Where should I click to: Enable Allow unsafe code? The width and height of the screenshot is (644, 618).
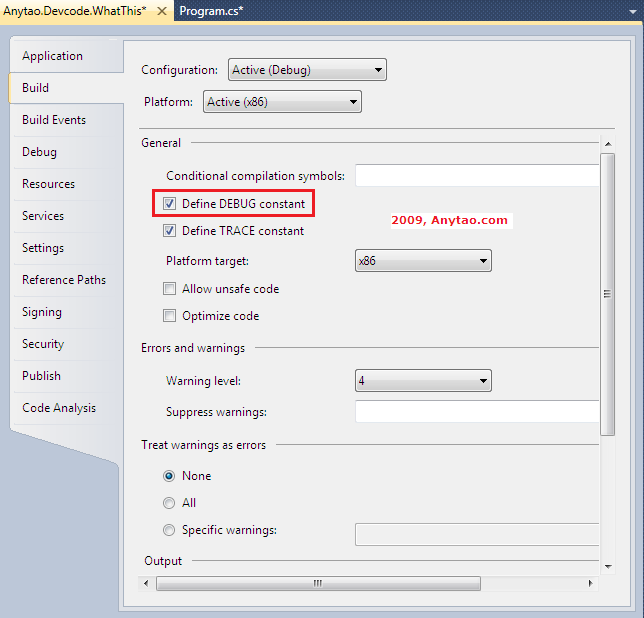click(x=170, y=289)
